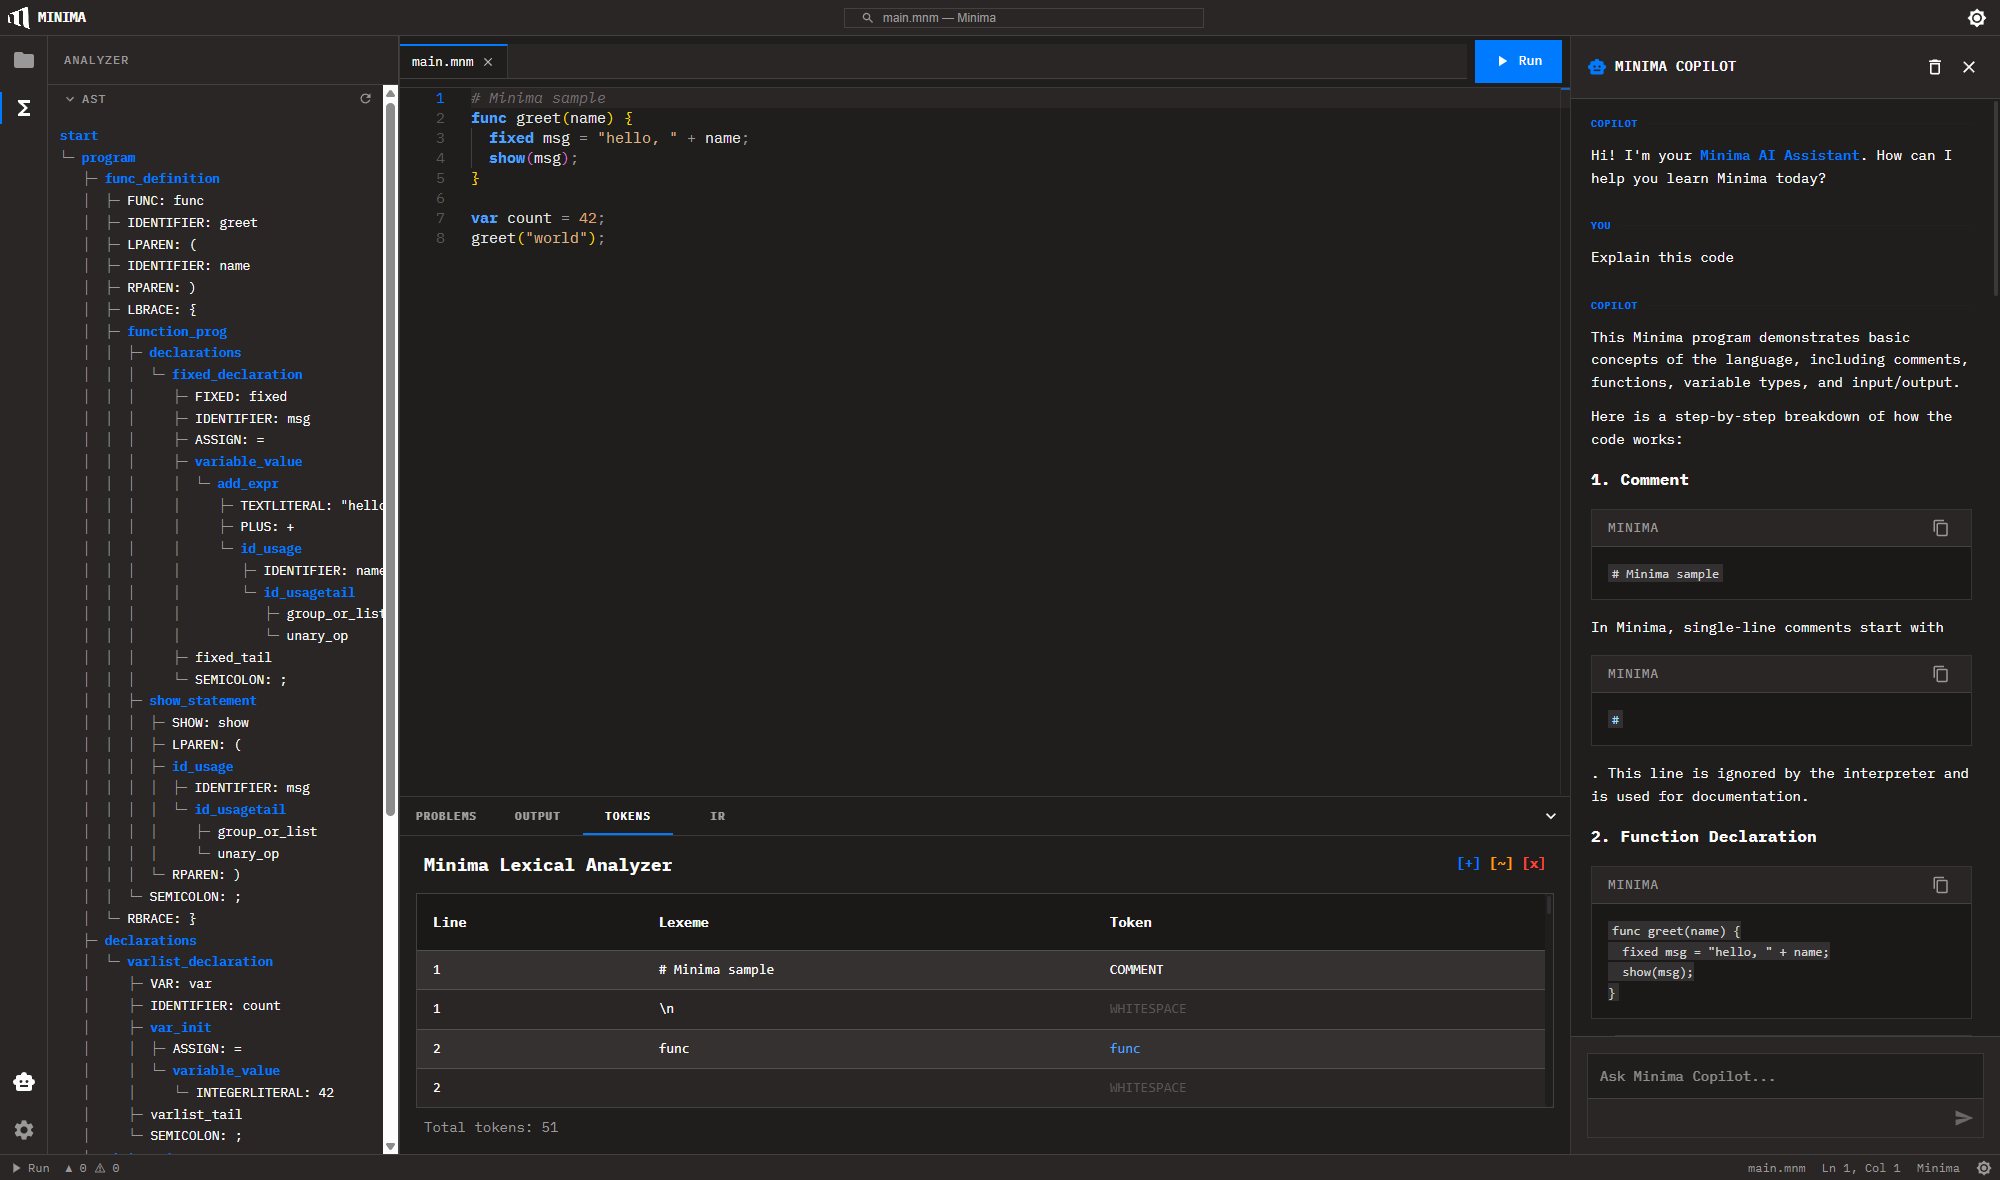Click main.mnm in the status bar
Viewport: 2000px width, 1180px height.
[x=1776, y=1168]
